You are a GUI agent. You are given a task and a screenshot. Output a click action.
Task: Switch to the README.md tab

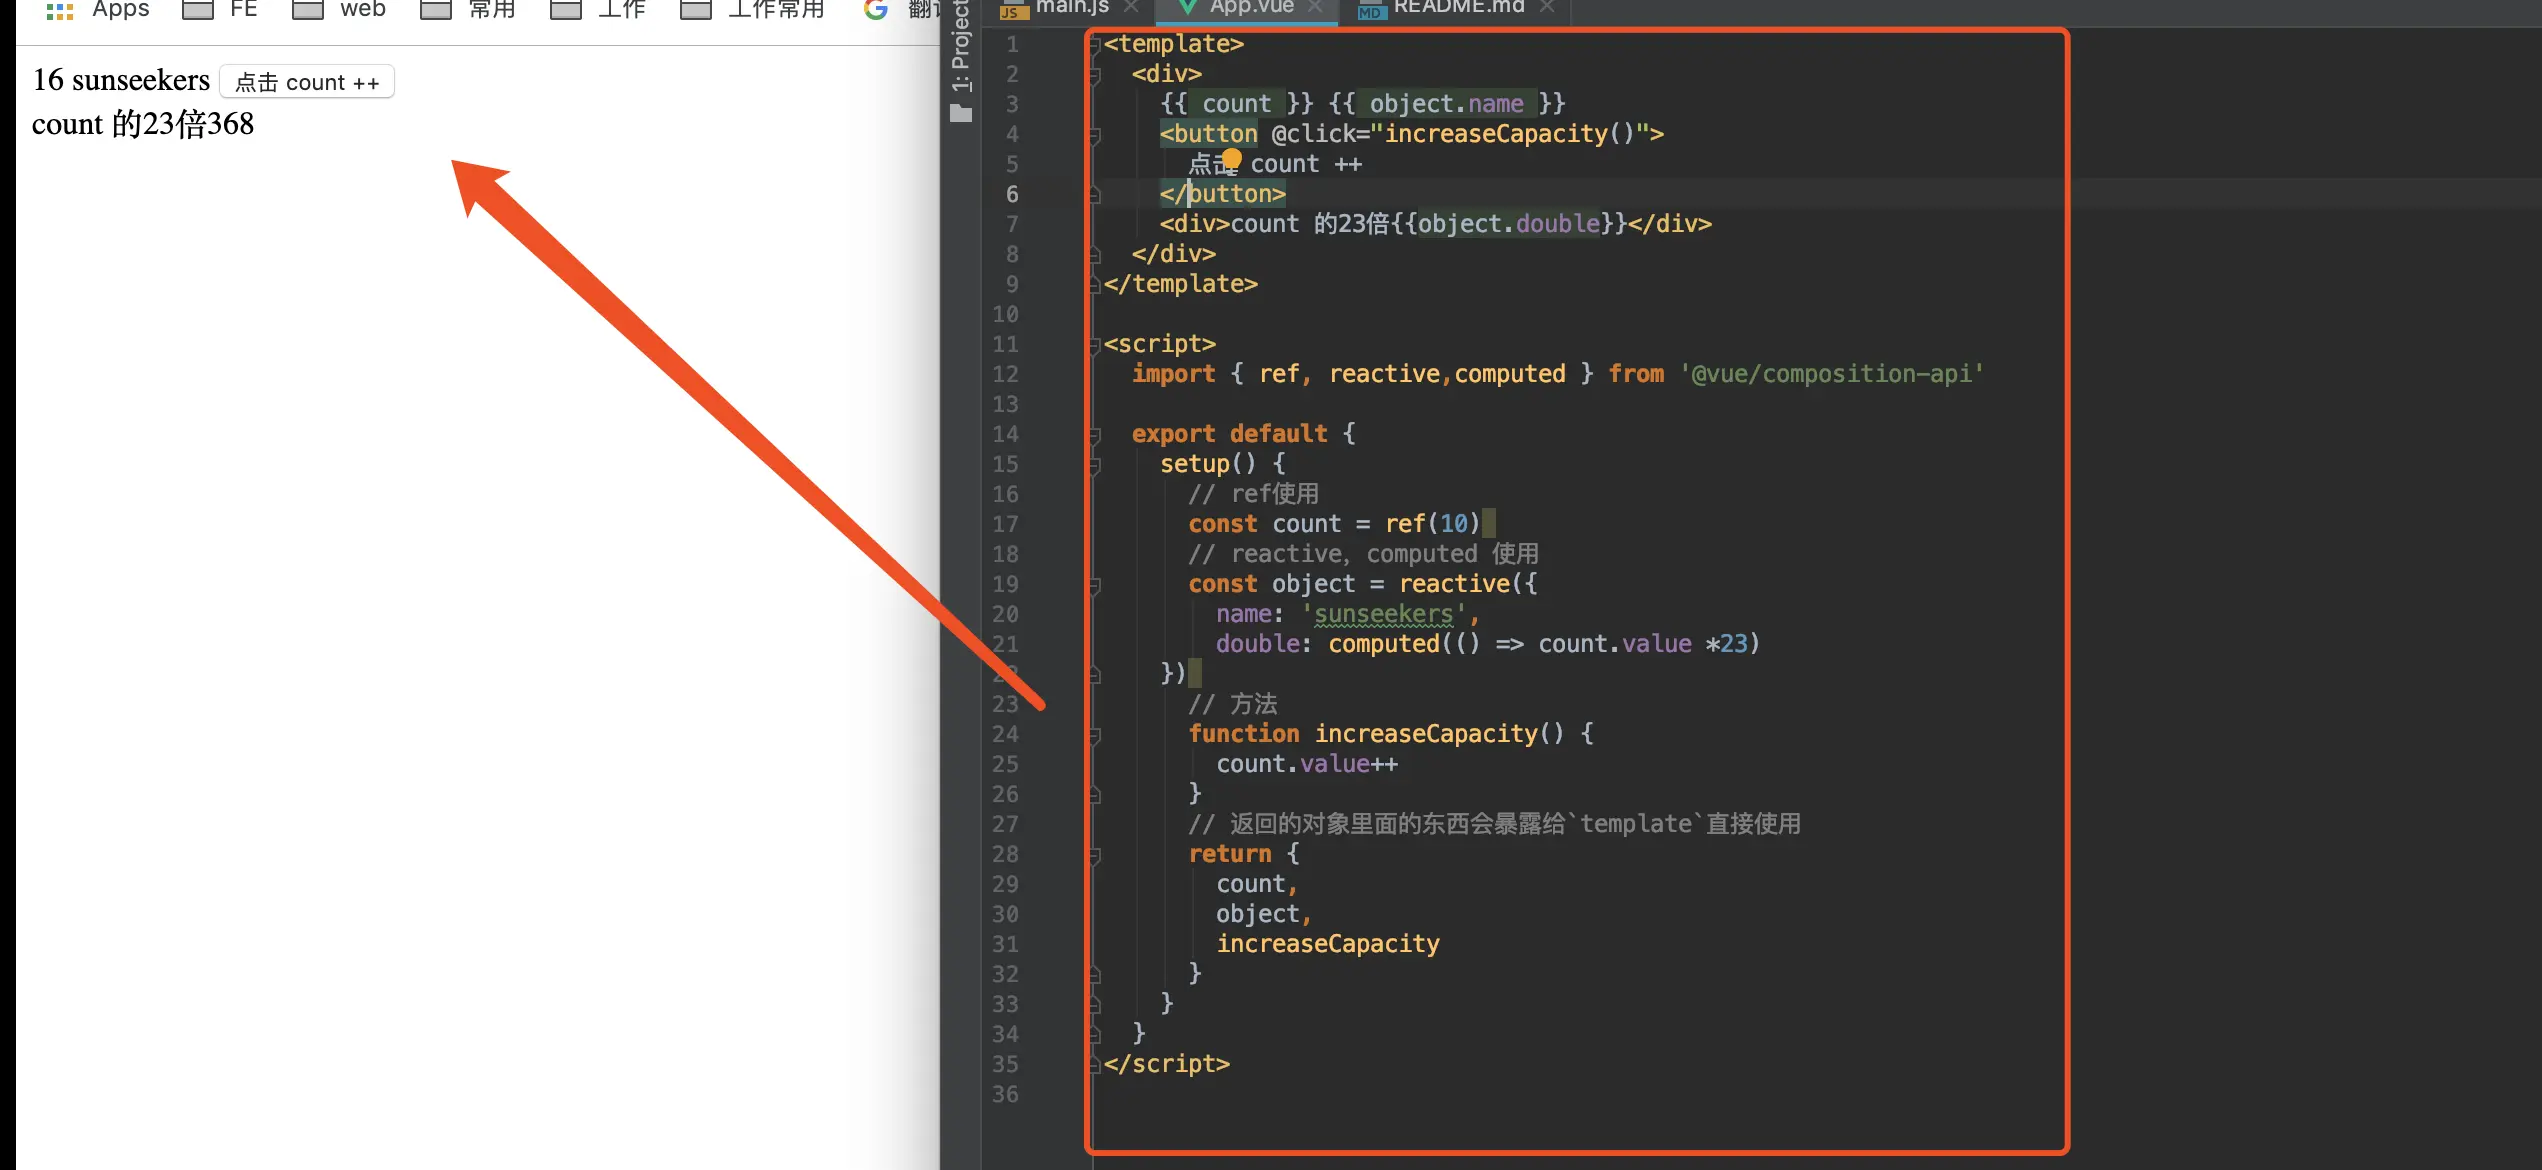click(x=1458, y=8)
